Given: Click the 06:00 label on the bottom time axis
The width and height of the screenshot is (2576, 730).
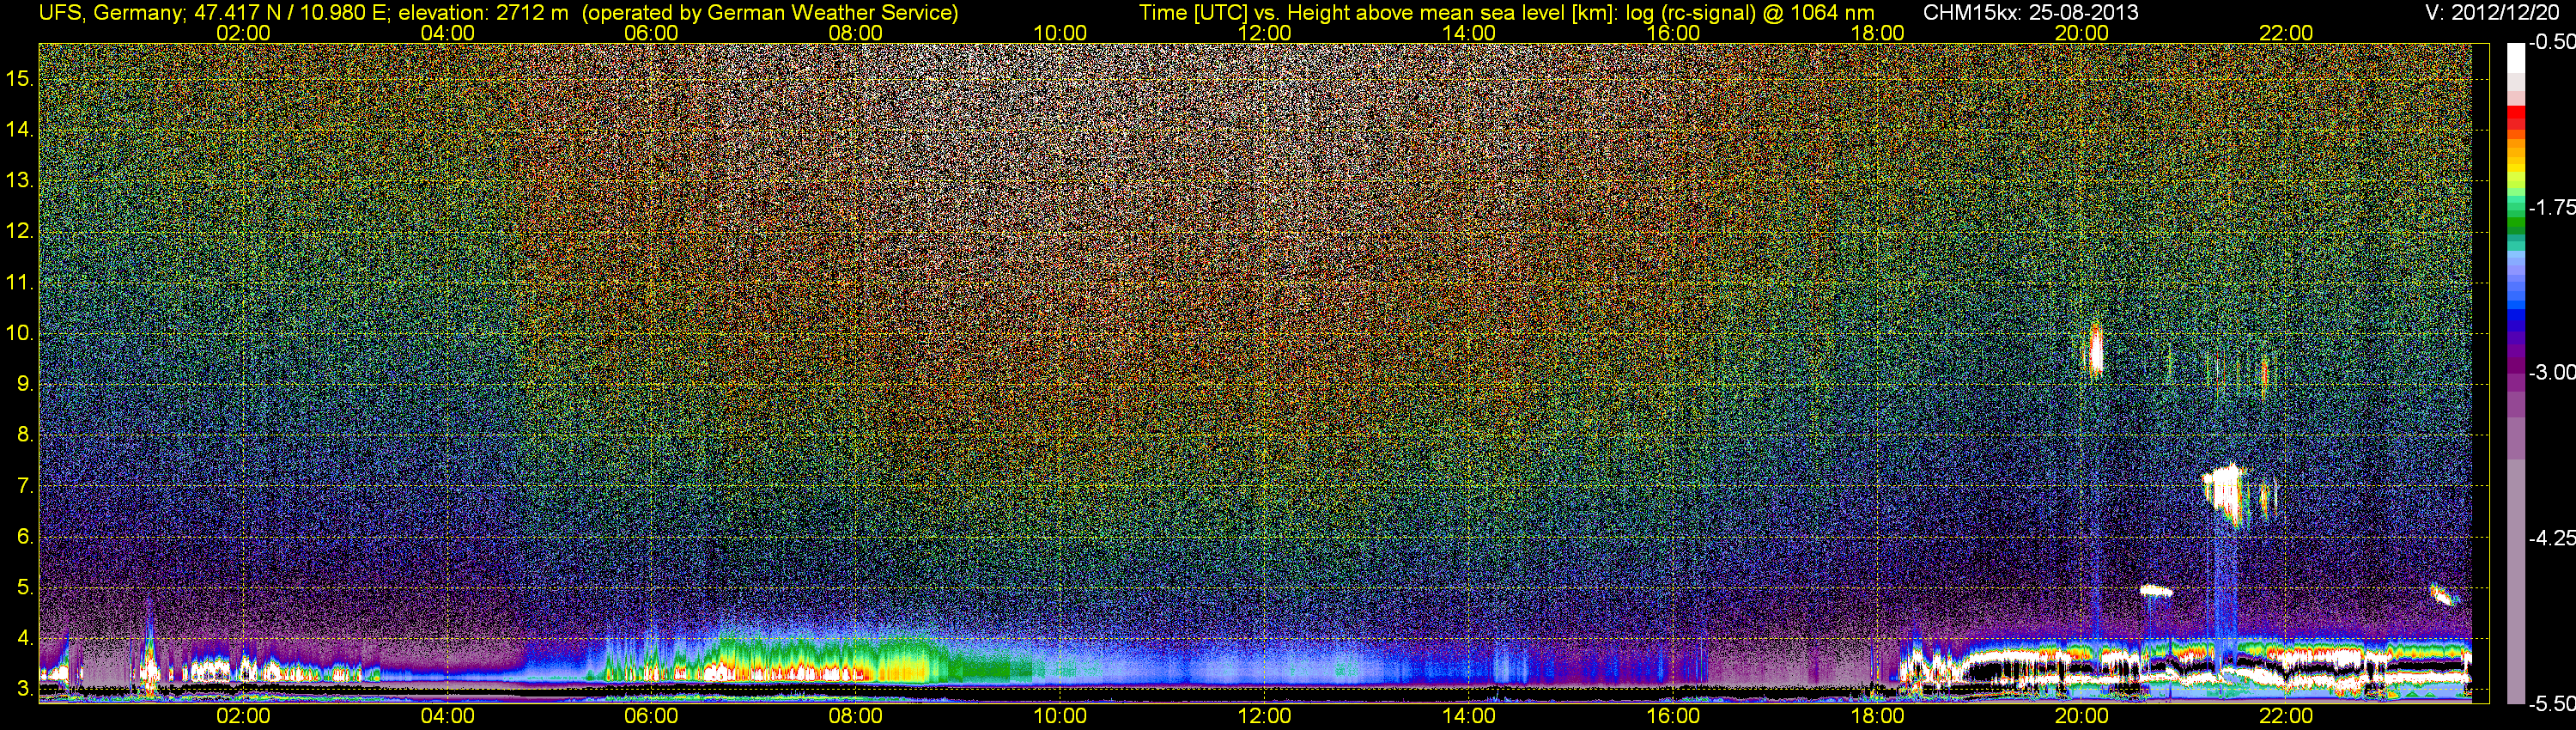Looking at the screenshot, I should [x=651, y=716].
